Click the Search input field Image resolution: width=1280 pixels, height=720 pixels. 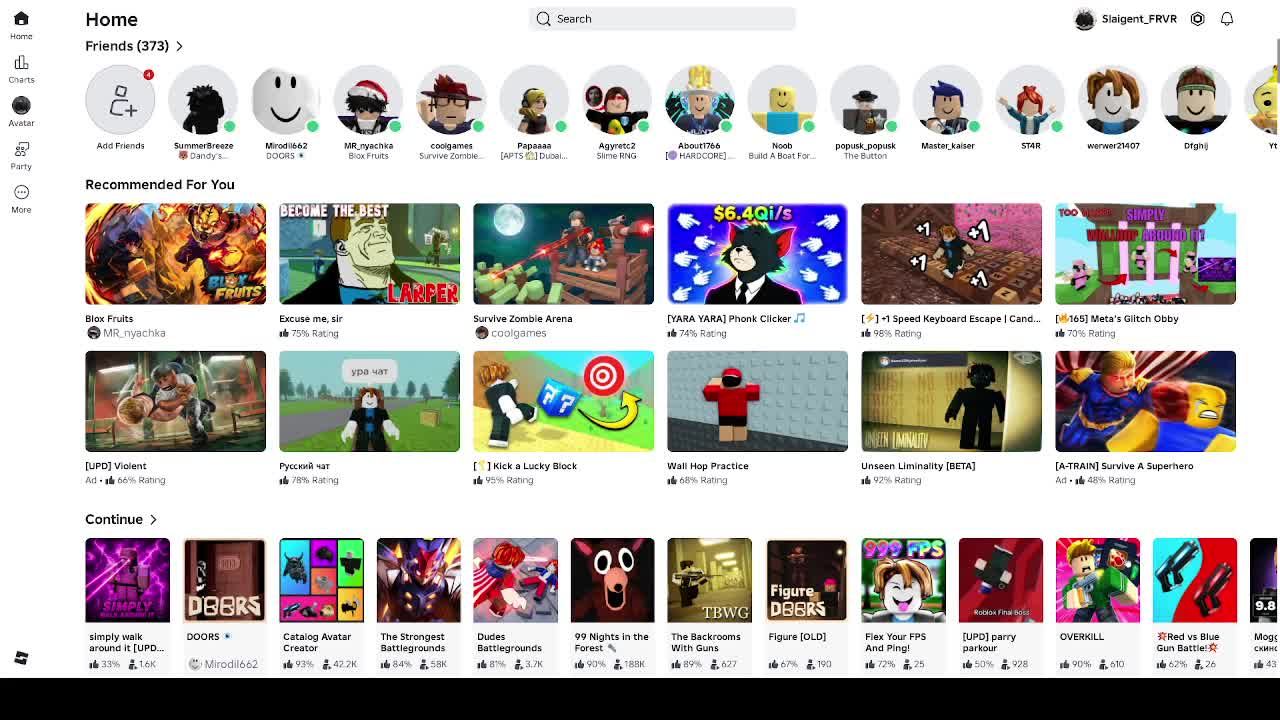662,19
